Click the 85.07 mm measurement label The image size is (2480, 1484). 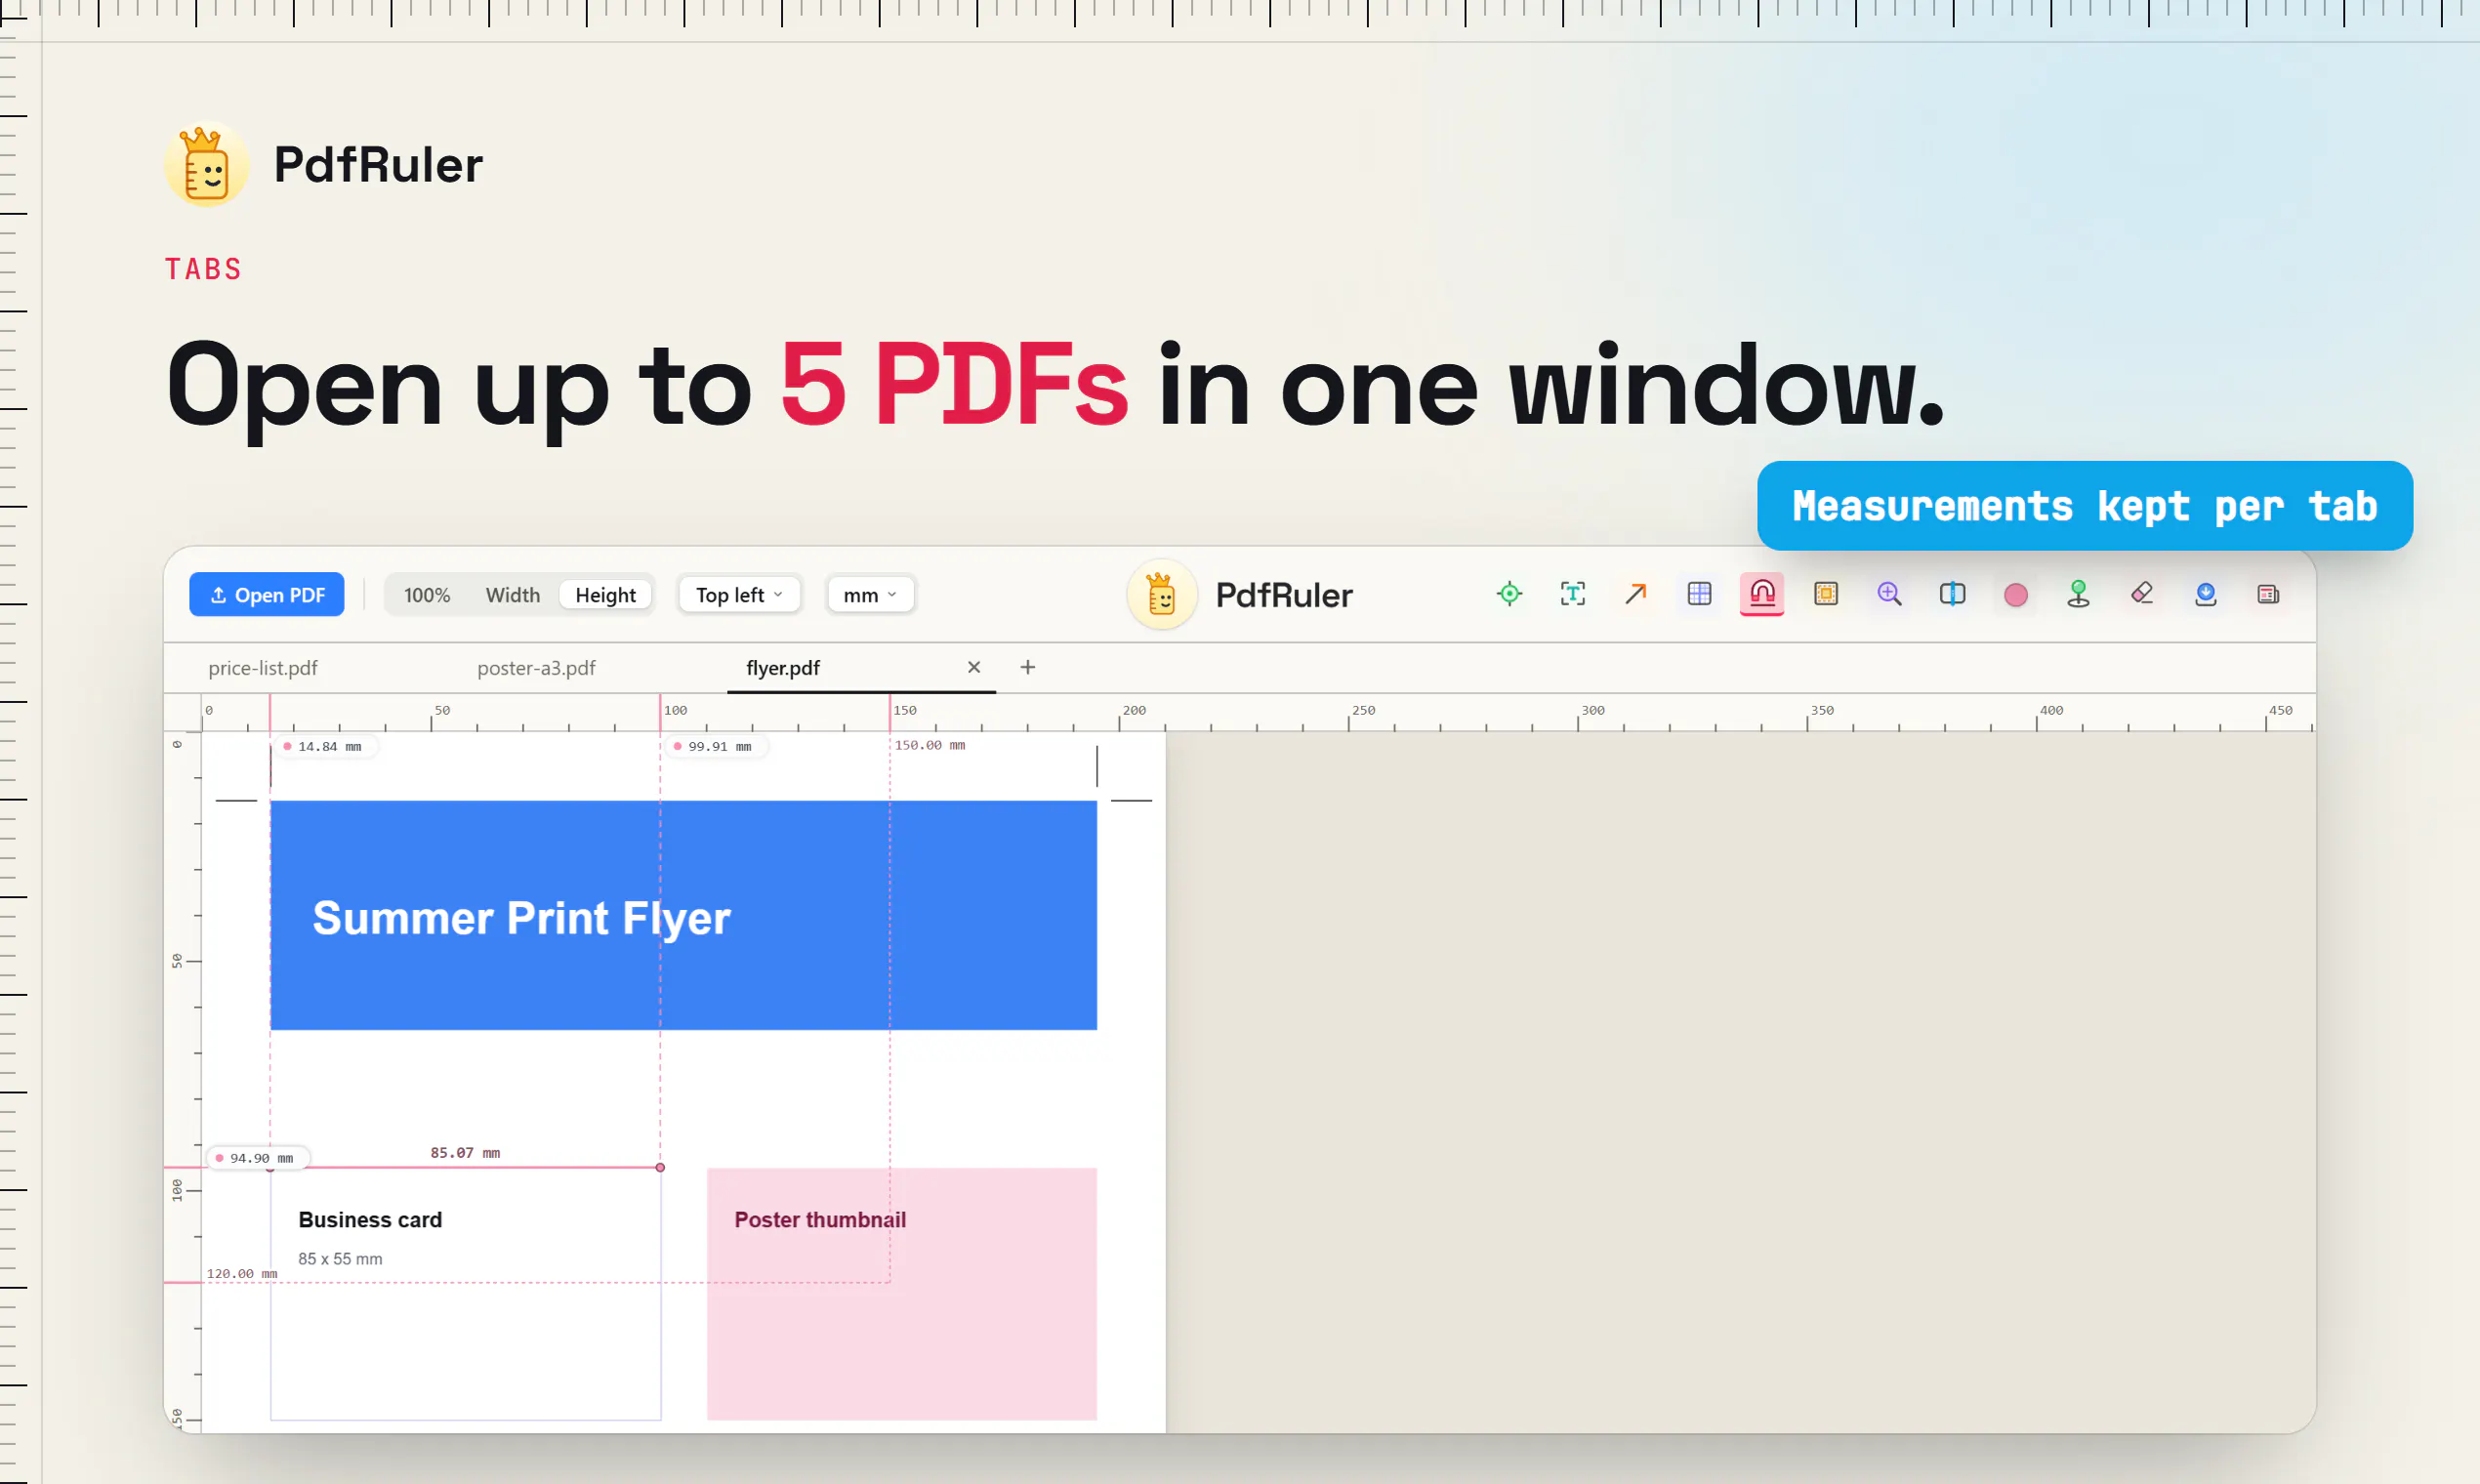465,1153
